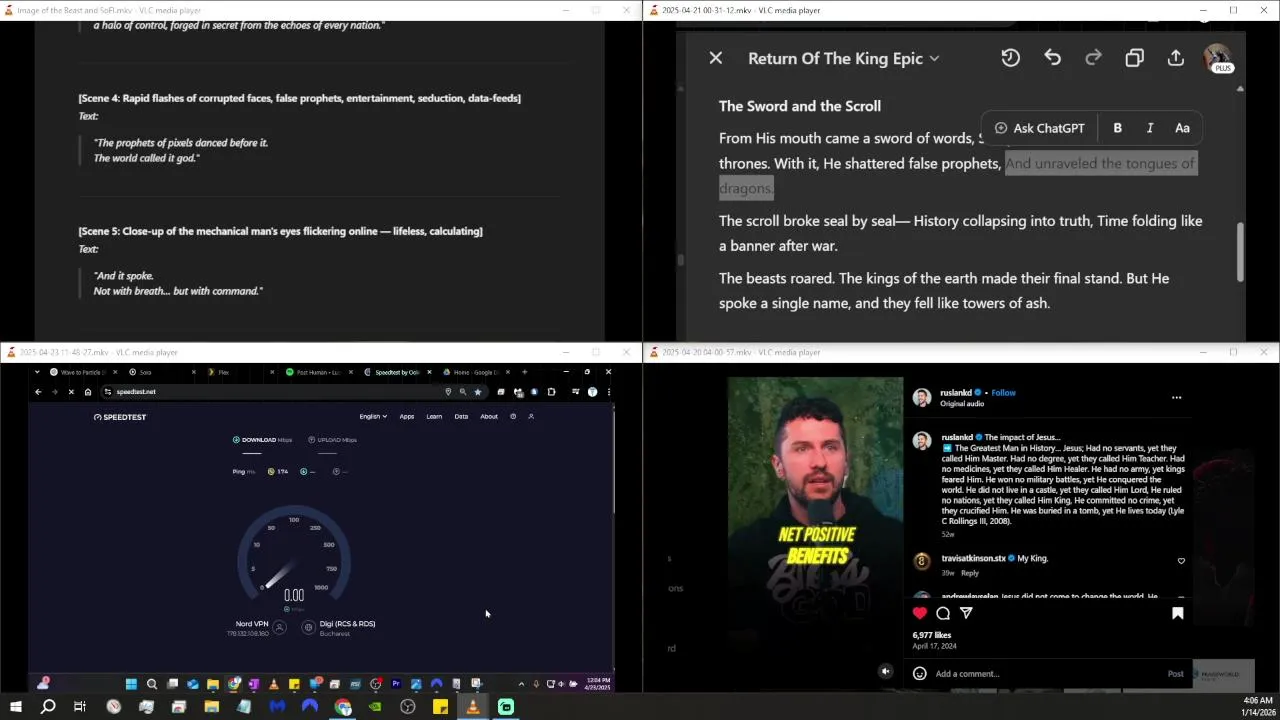Screen dimensions: 1280x720
Task: Open the Speedtest Data menu
Action: [461, 416]
